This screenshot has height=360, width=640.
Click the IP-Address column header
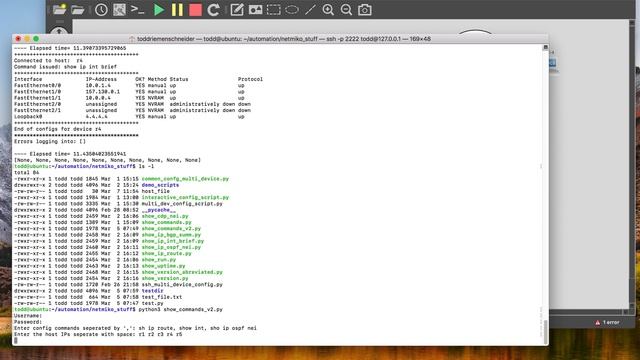[101, 79]
